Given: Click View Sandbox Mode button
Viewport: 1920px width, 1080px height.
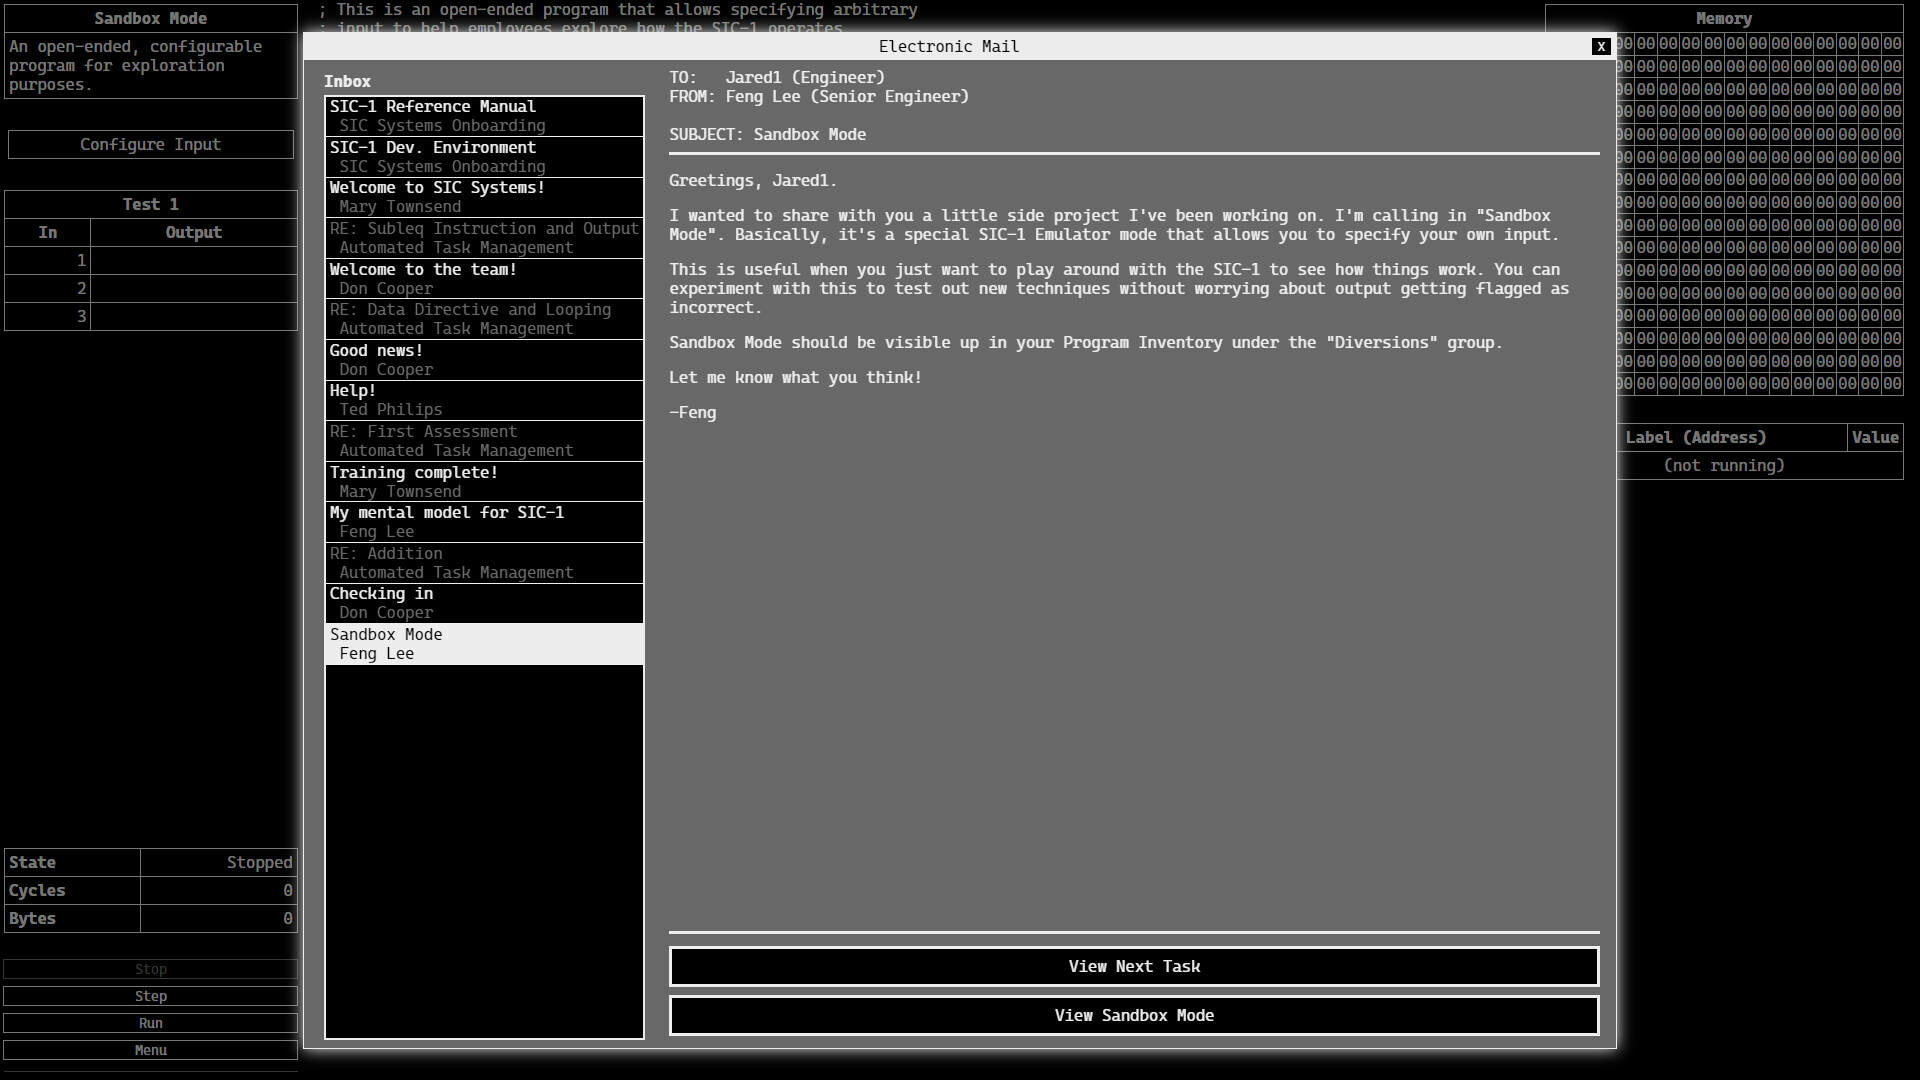Looking at the screenshot, I should click(1133, 1015).
